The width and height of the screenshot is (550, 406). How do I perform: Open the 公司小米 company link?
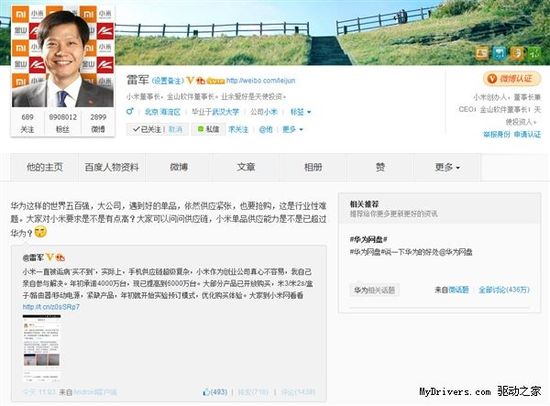pyautogui.click(x=263, y=112)
